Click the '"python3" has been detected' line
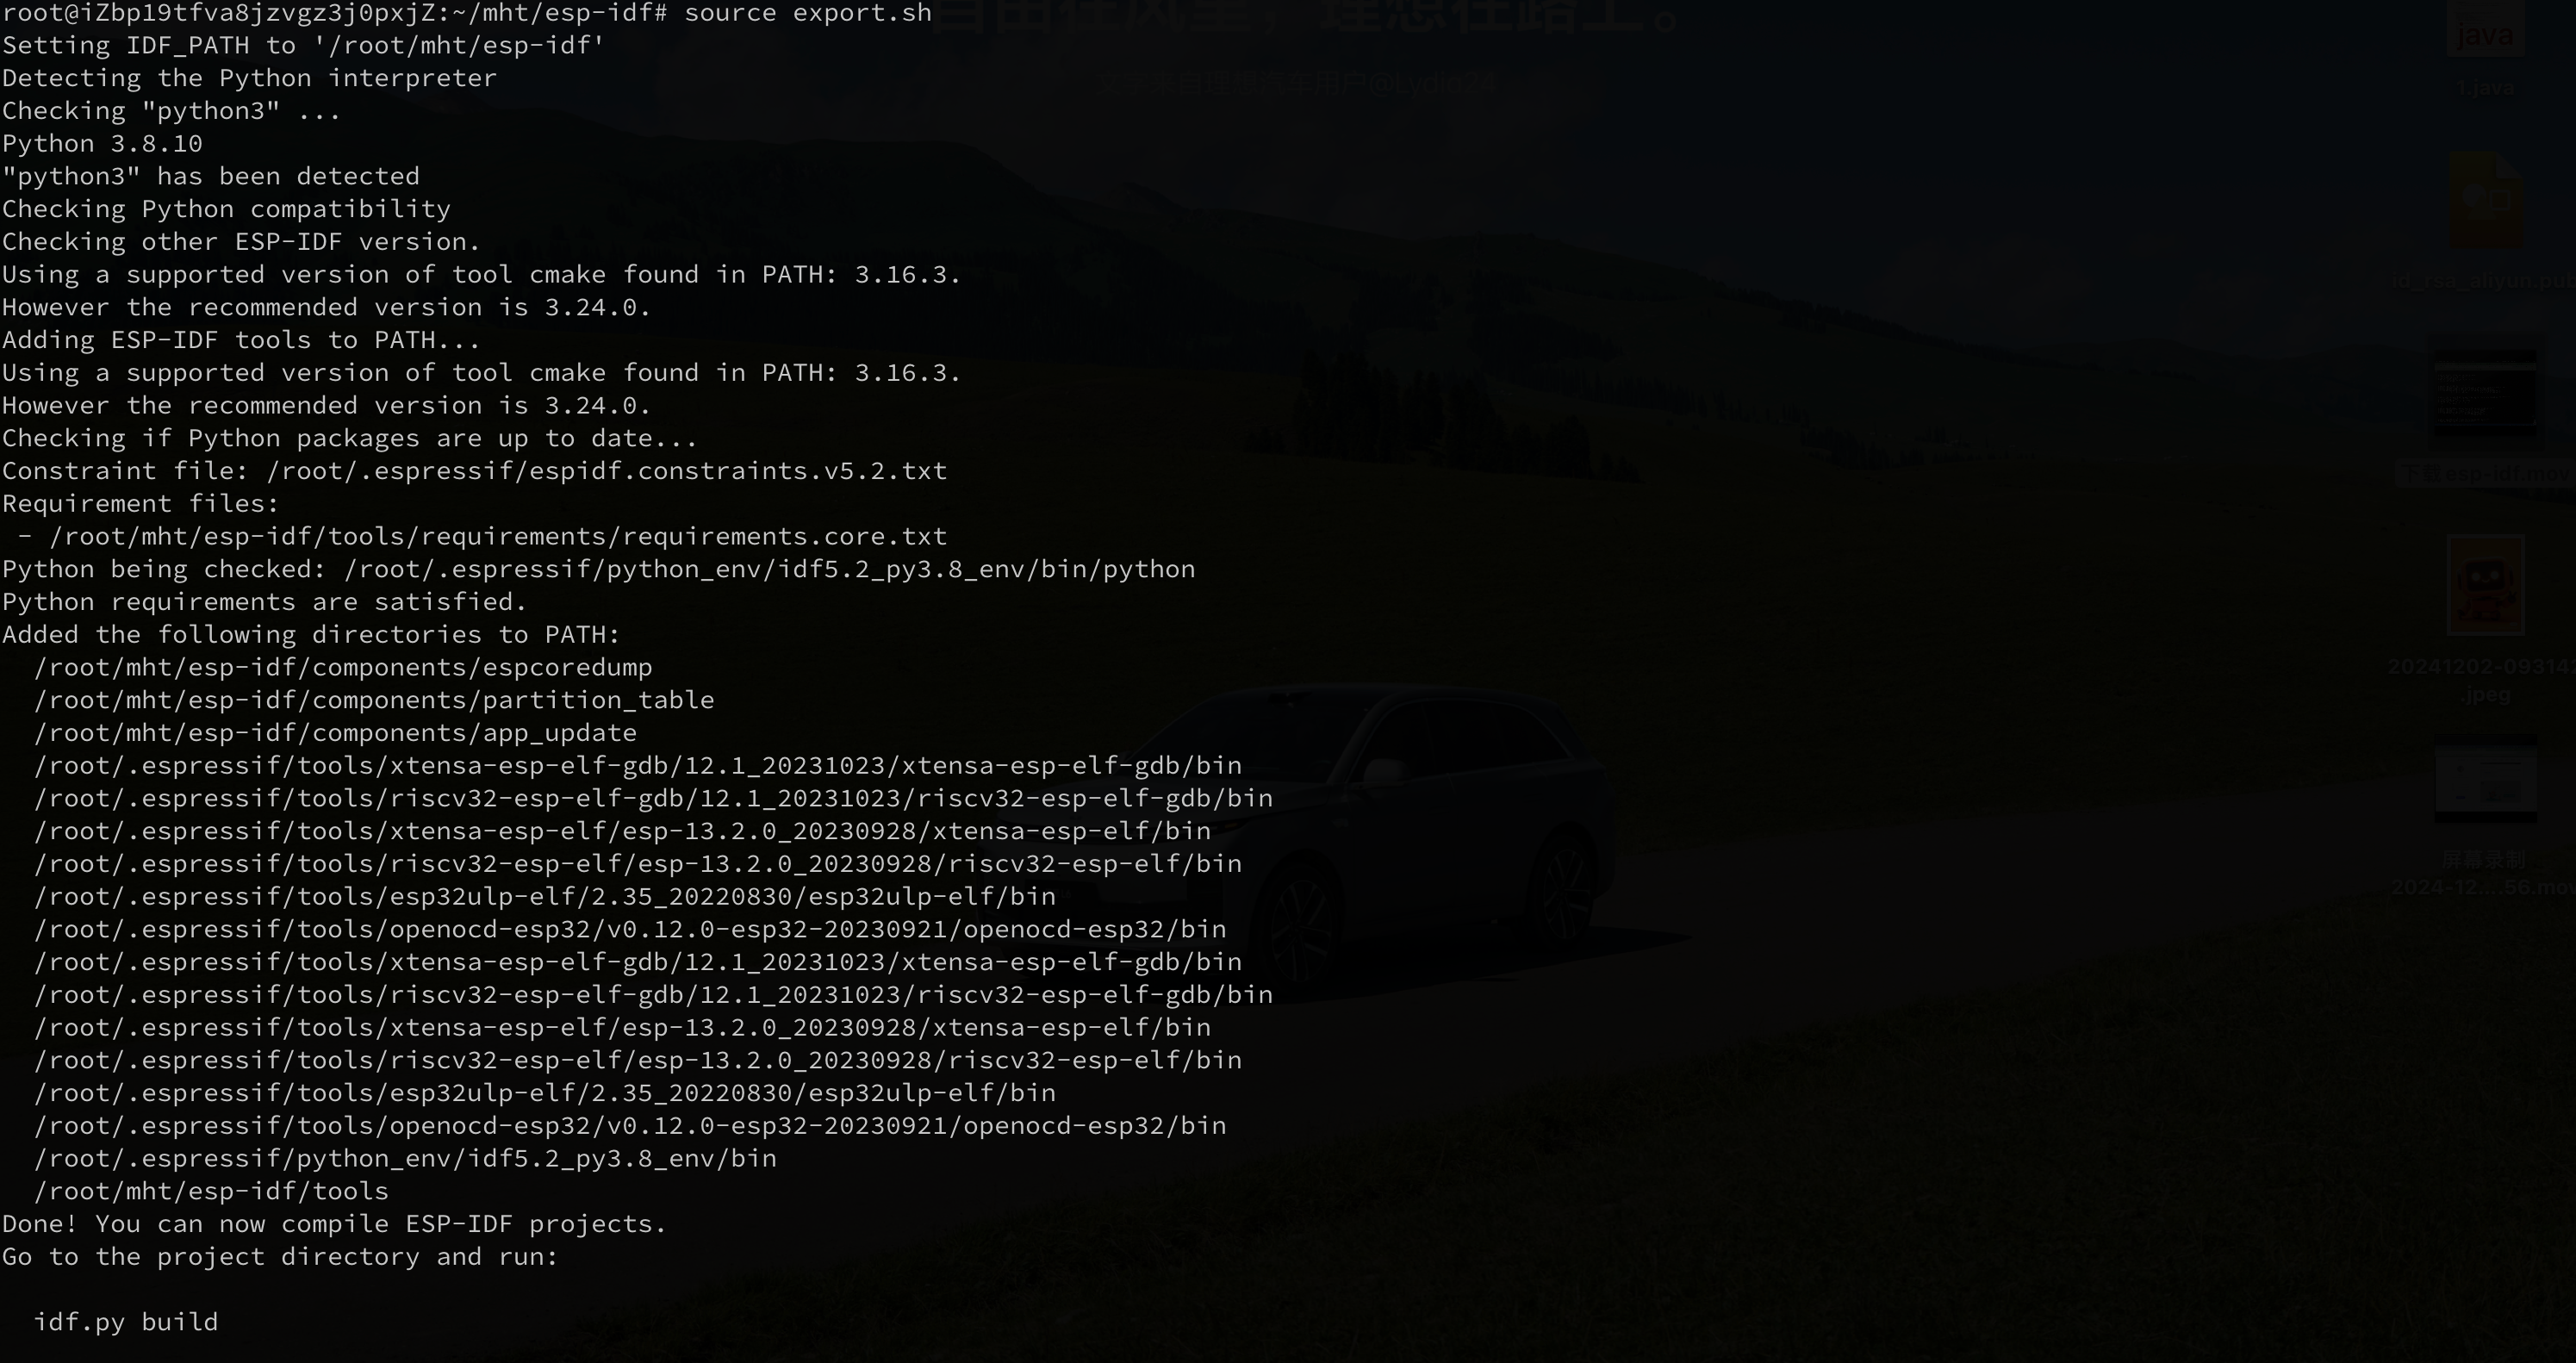2576x1363 pixels. (211, 177)
